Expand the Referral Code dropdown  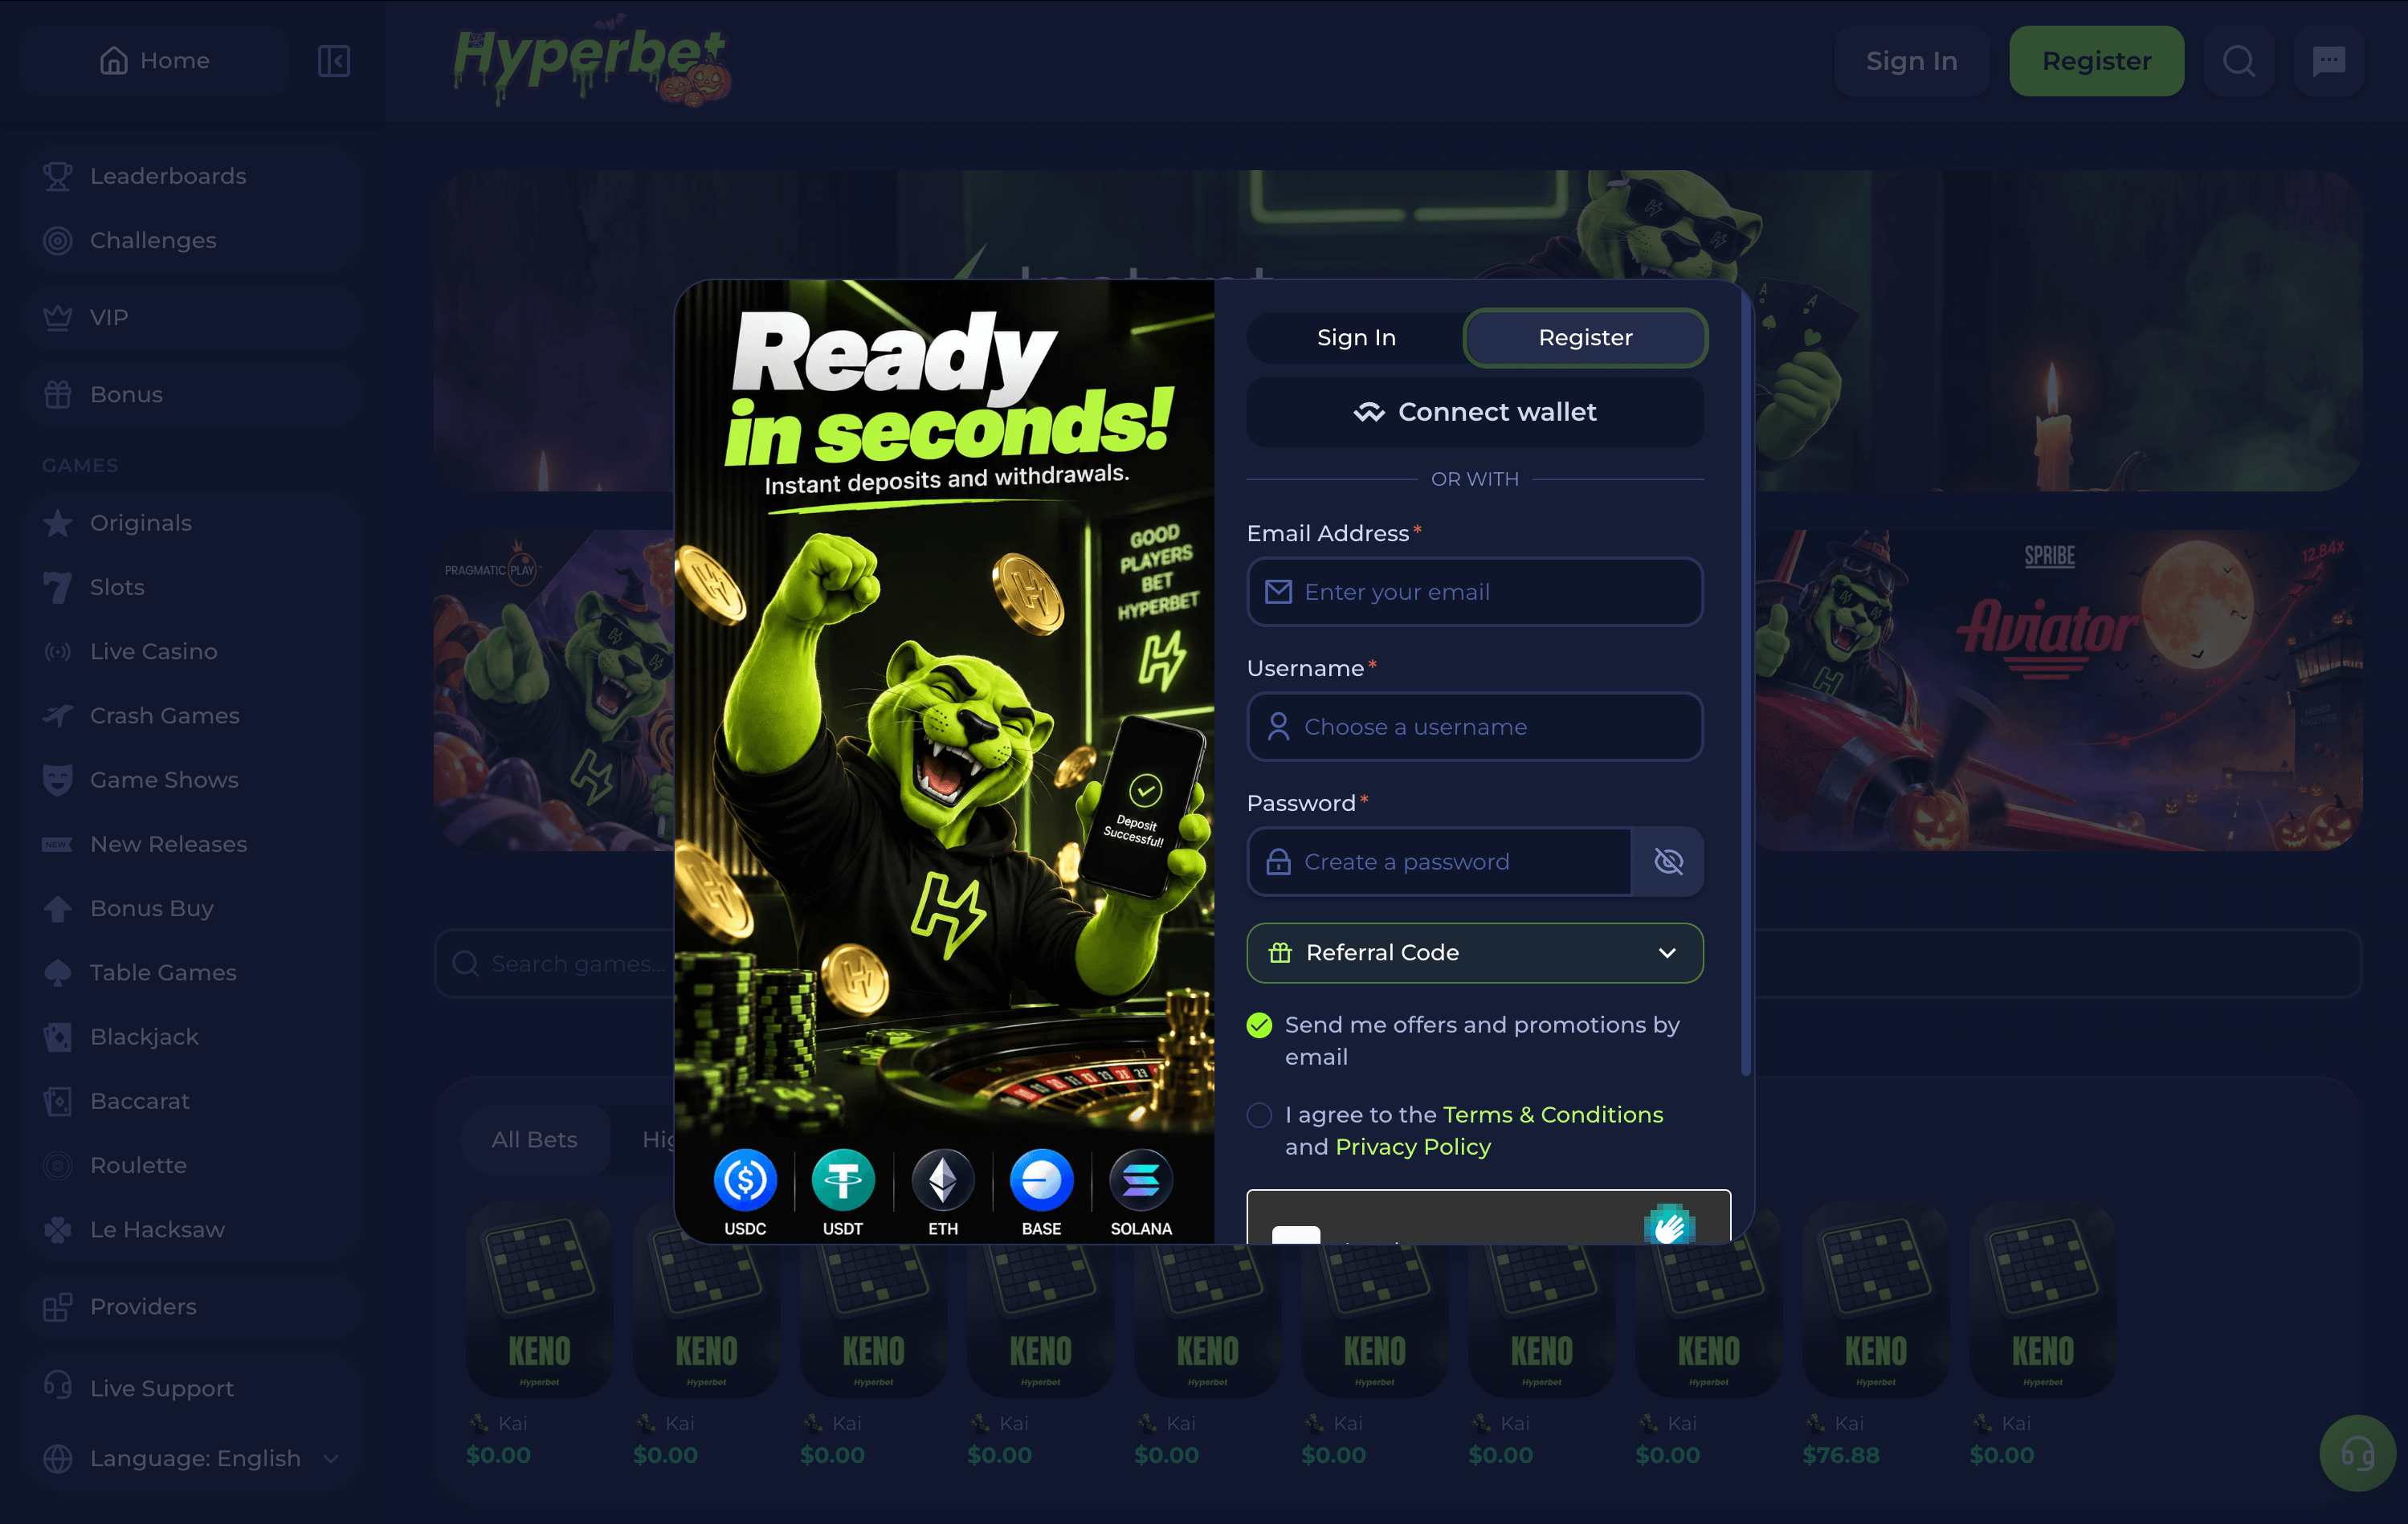[1474, 953]
